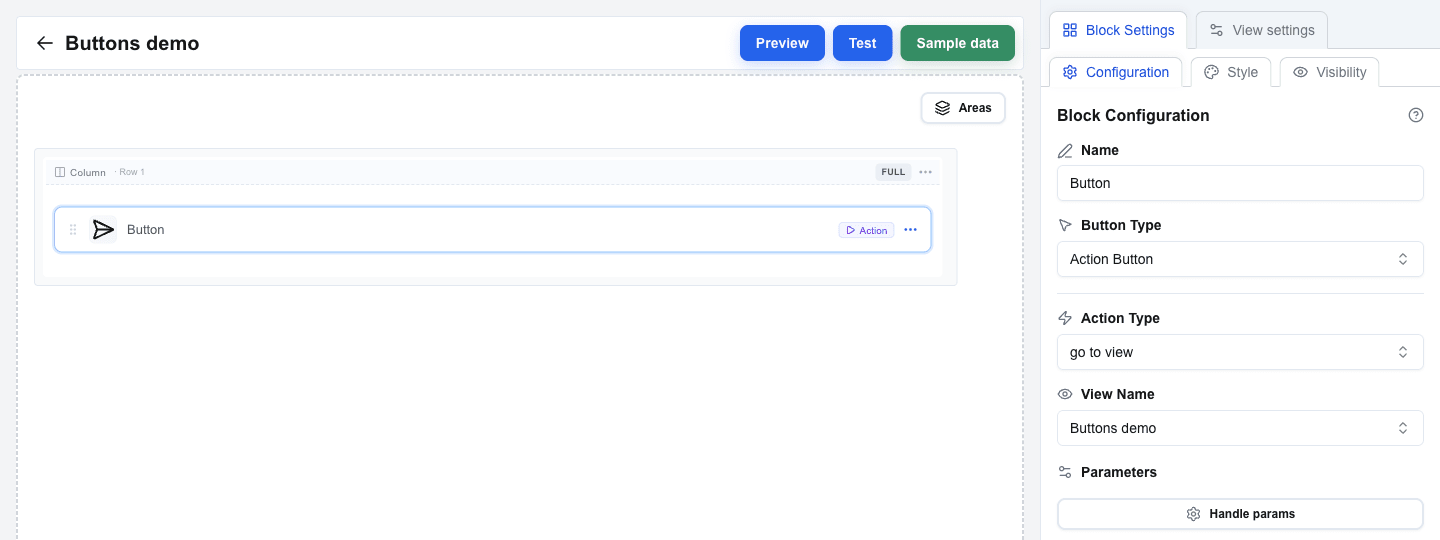Click the Block Configuration heading
Screen dimensions: 1440x540
1133,115
